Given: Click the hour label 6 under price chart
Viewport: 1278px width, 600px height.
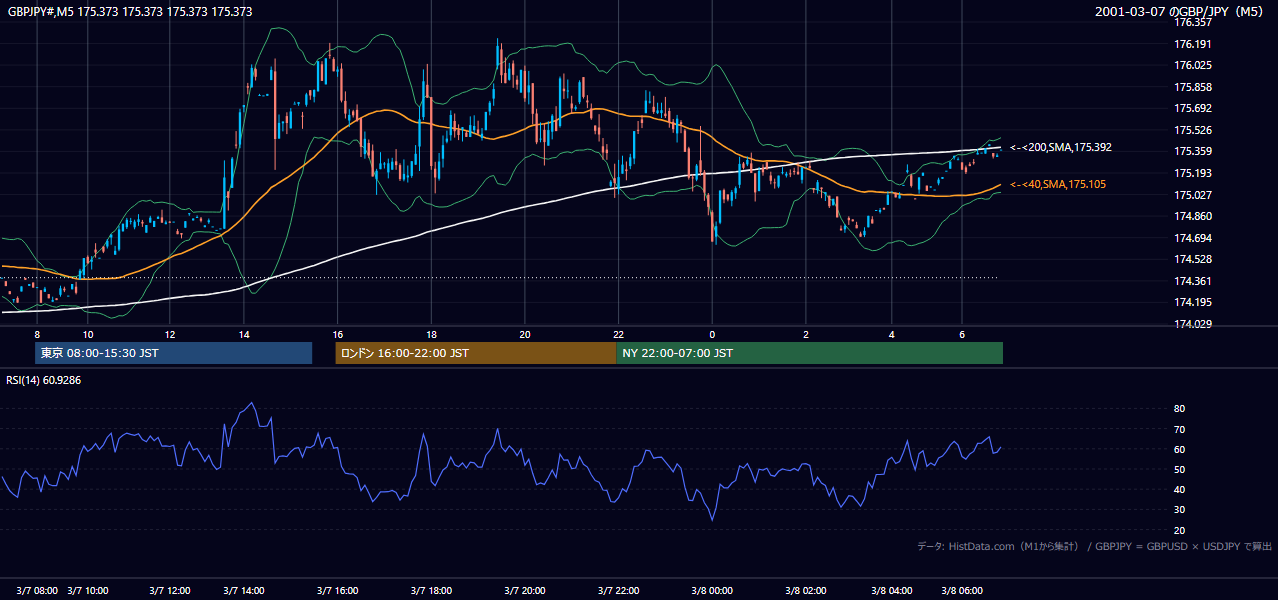Looking at the screenshot, I should pos(962,334).
